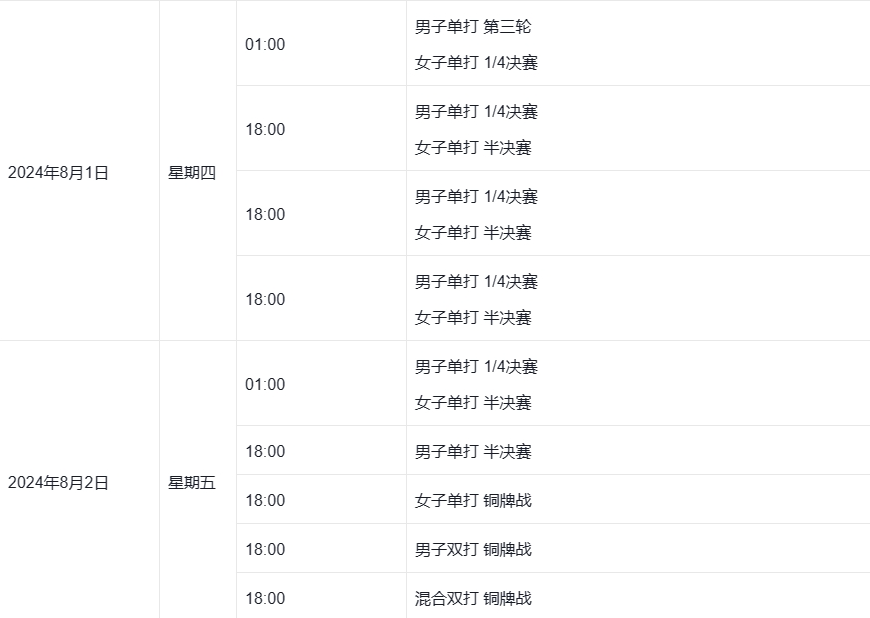Select Thursday's first 18:00 time cell
The width and height of the screenshot is (870, 618).
[265, 129]
